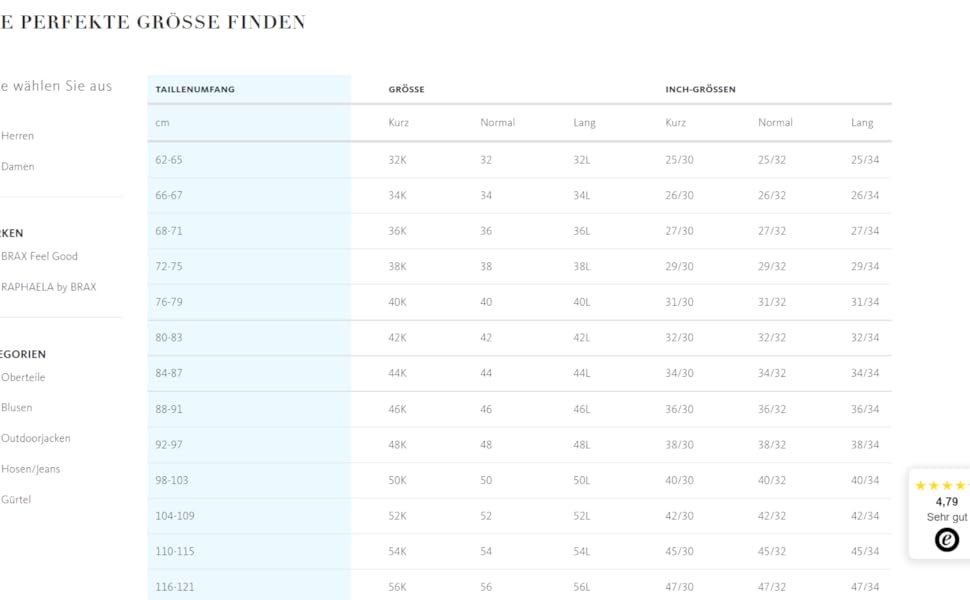Select the Blusen category

(x=16, y=408)
